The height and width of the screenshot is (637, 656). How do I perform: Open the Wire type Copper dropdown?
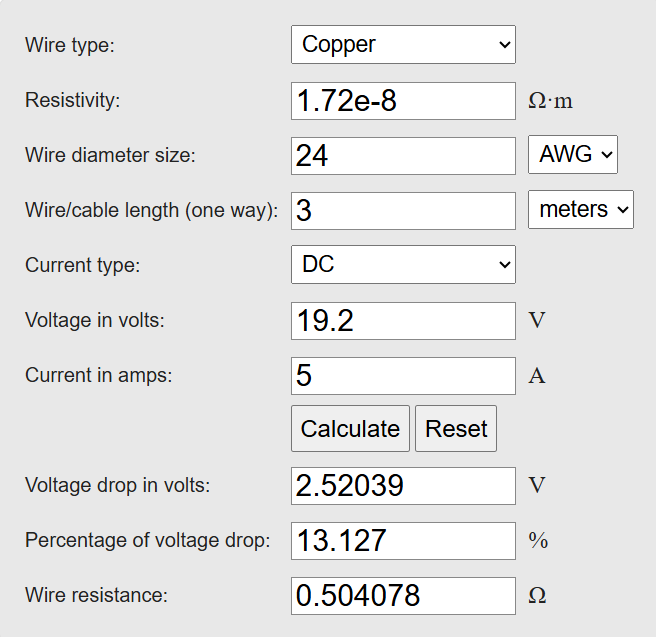click(403, 44)
